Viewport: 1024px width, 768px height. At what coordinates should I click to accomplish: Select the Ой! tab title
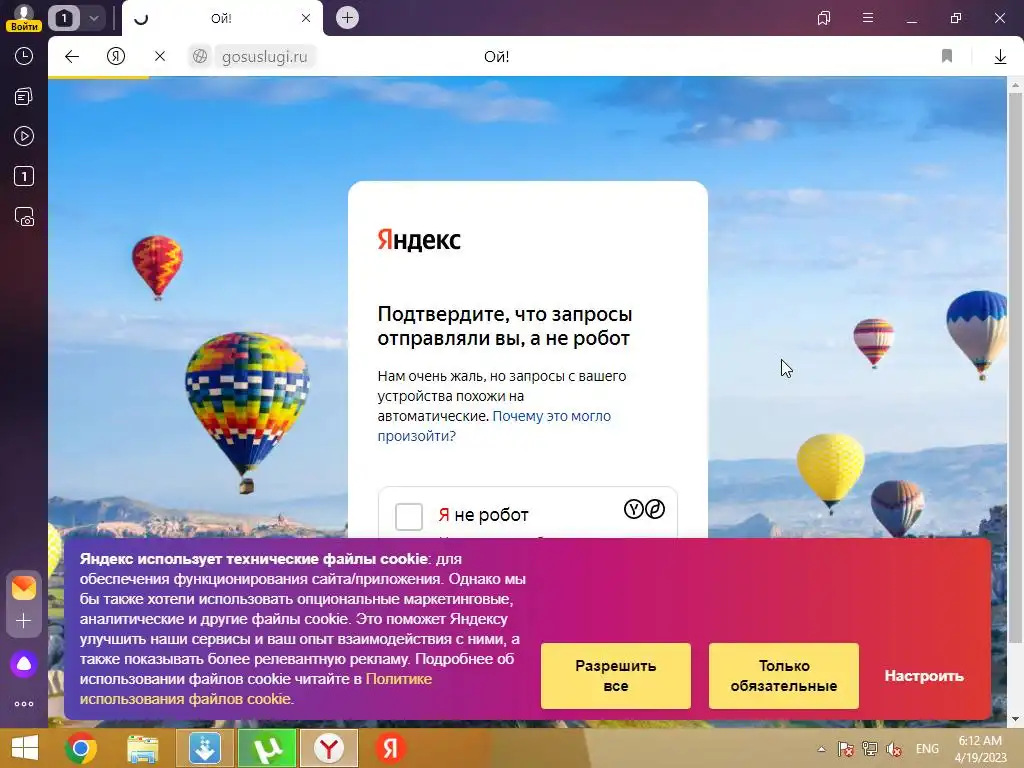coord(221,18)
